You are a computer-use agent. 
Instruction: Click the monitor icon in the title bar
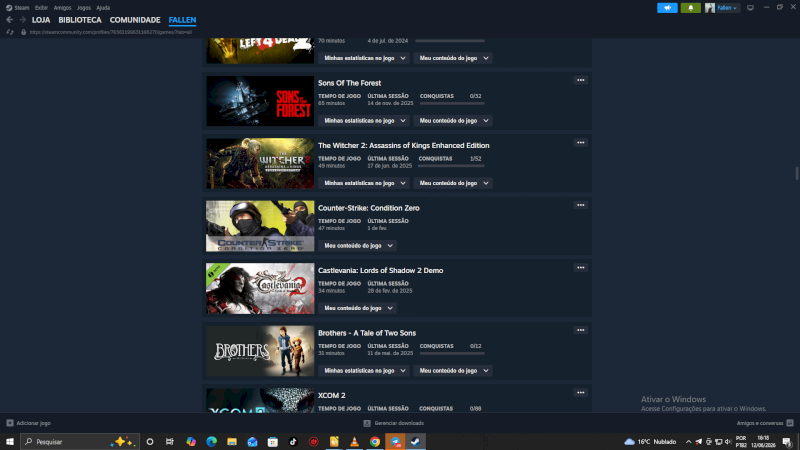tap(750, 8)
